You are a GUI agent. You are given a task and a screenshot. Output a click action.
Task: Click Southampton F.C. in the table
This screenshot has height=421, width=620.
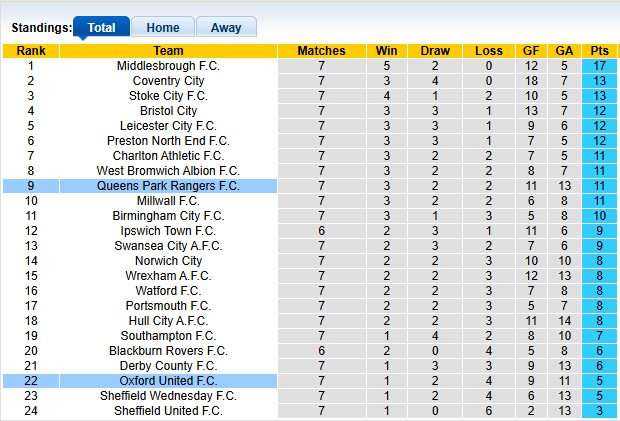168,336
